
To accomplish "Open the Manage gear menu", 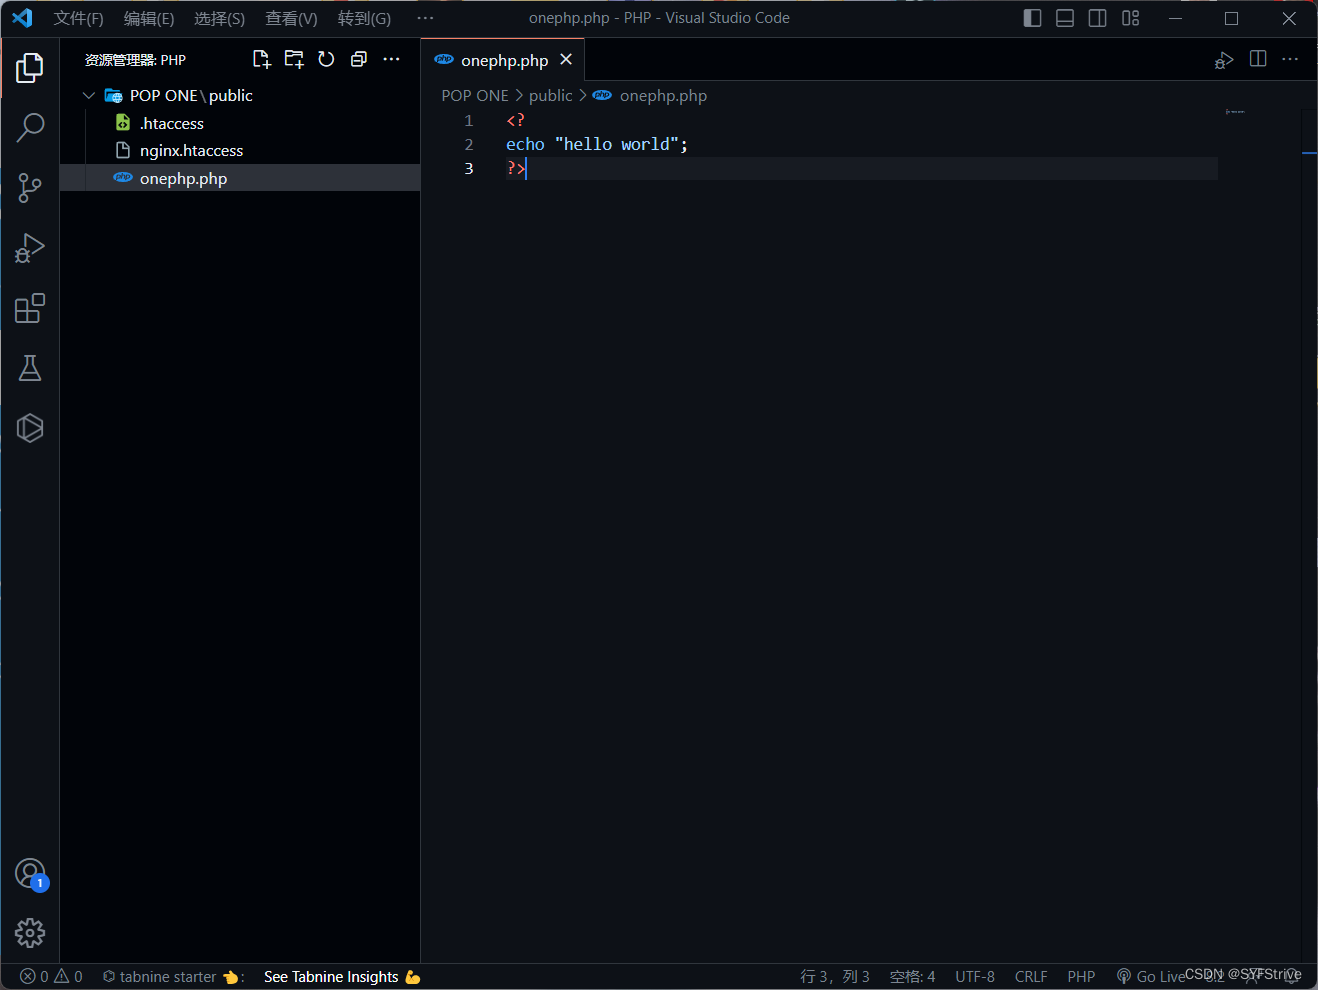I will click(30, 933).
